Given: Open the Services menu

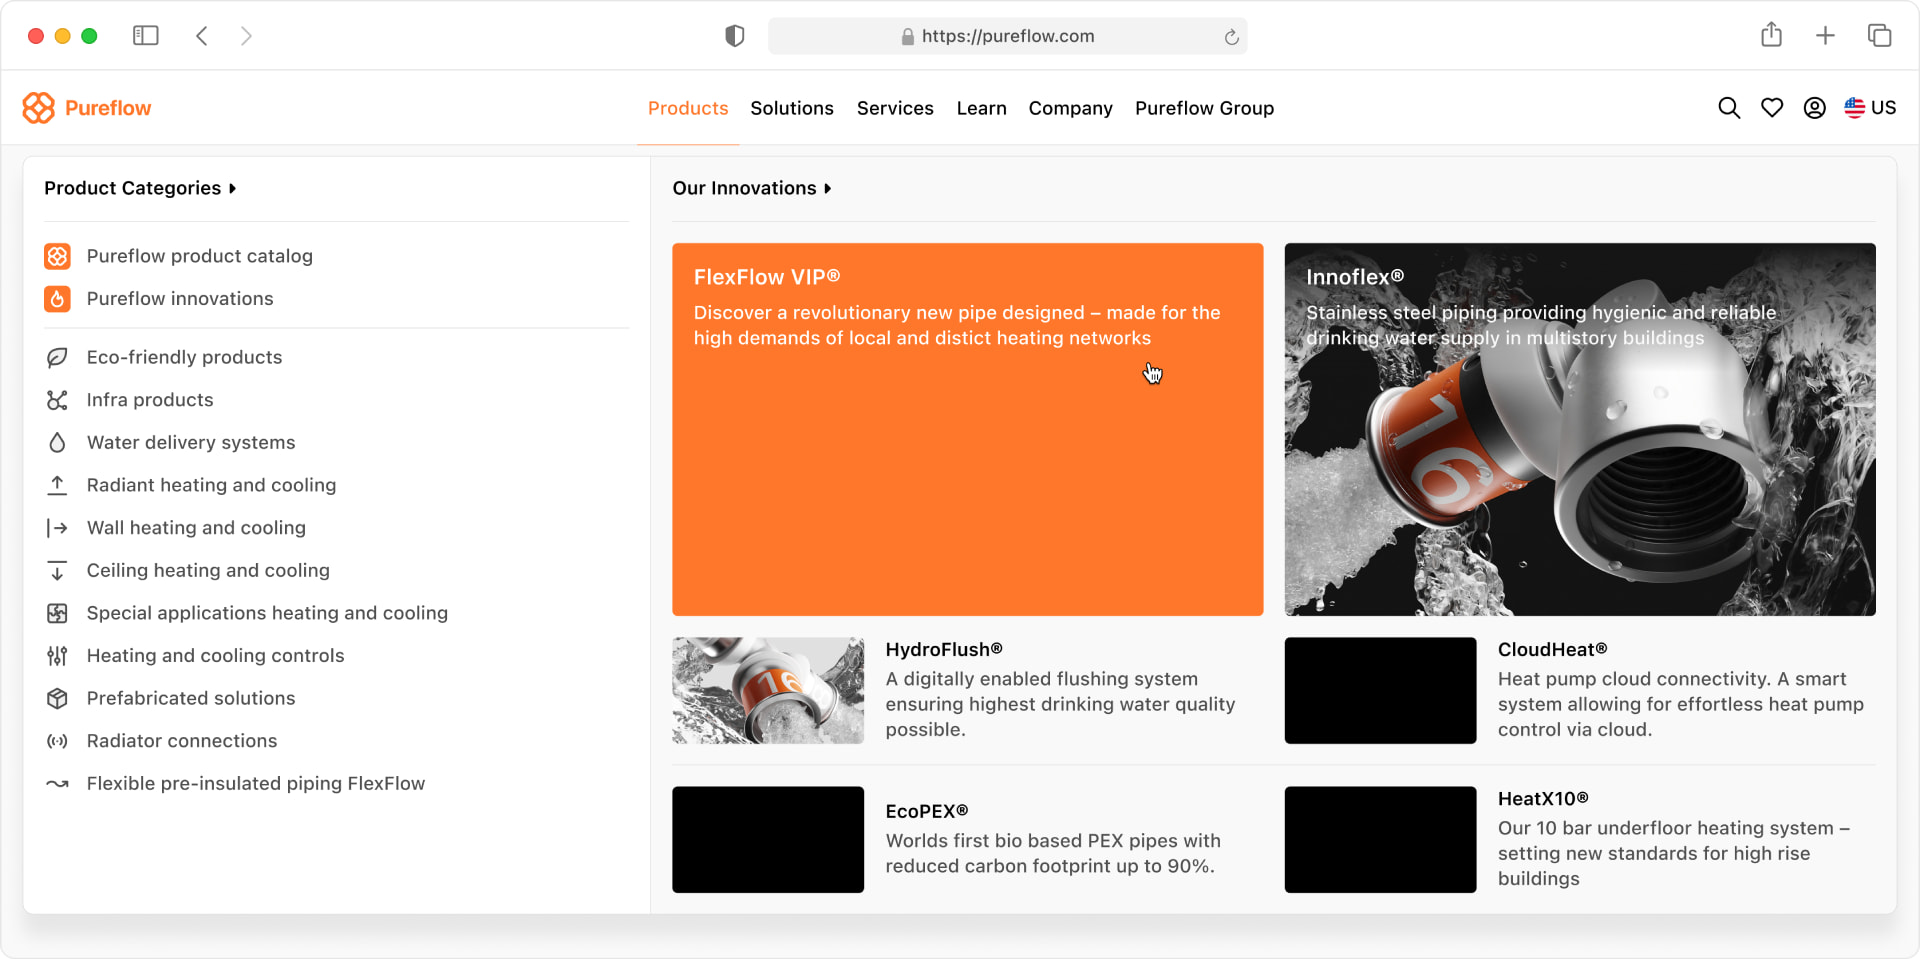Looking at the screenshot, I should coord(895,108).
